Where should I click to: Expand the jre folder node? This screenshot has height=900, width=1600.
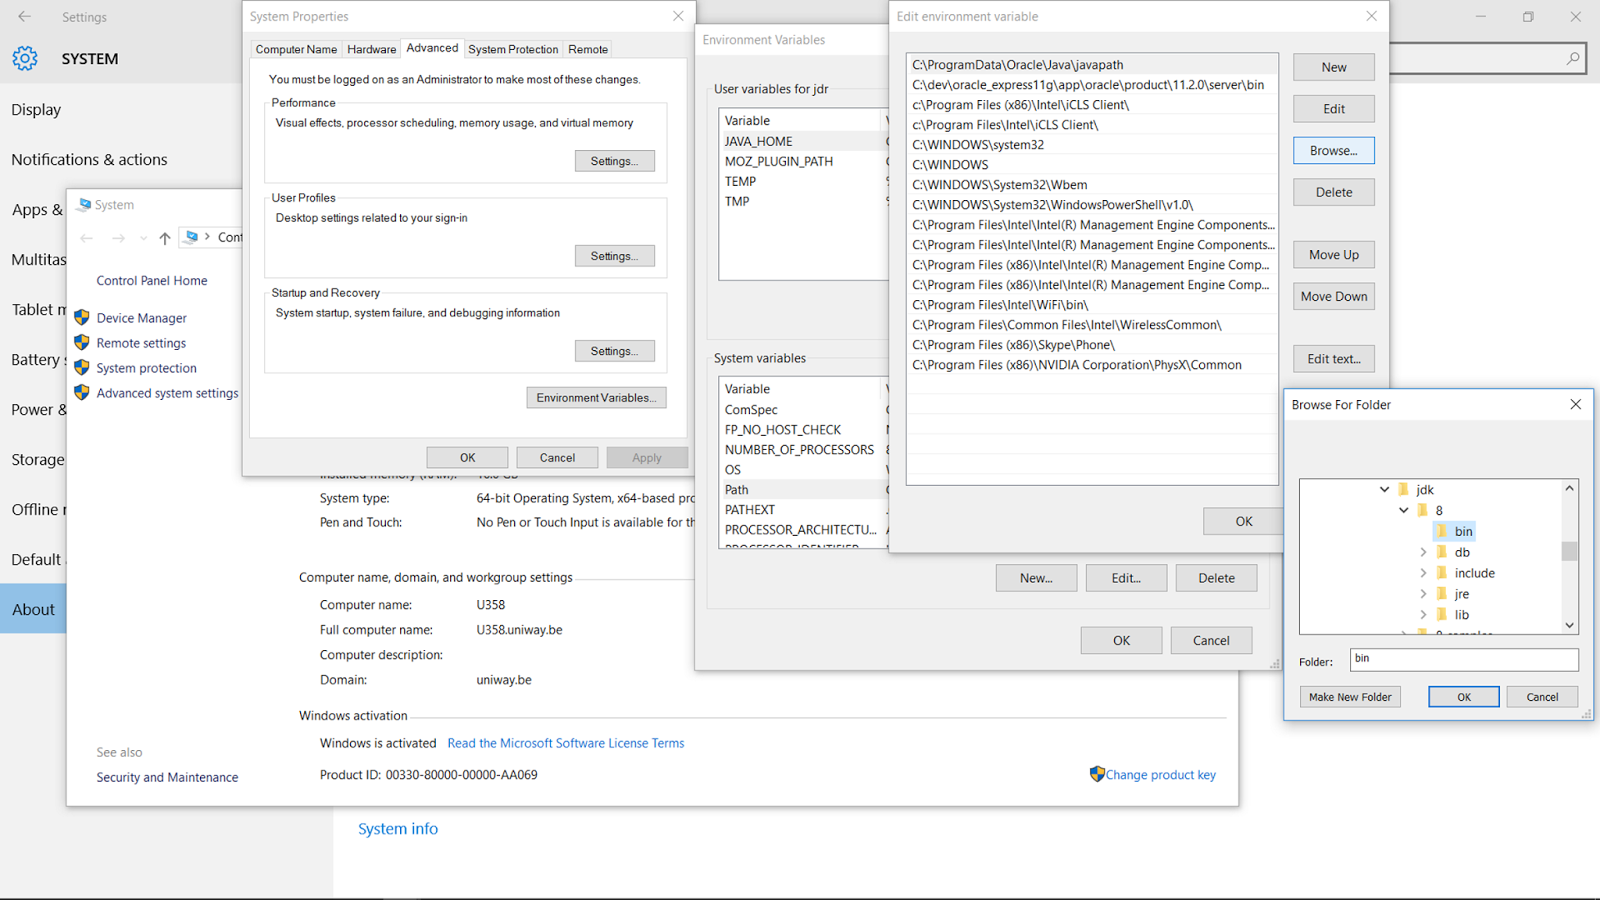tap(1424, 593)
